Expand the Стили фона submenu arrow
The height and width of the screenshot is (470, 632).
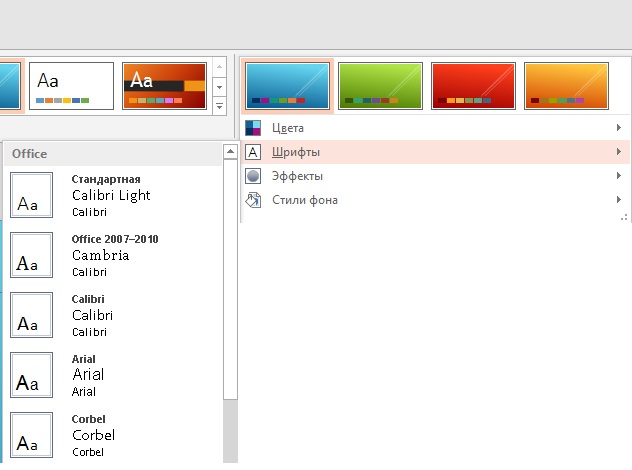(619, 200)
